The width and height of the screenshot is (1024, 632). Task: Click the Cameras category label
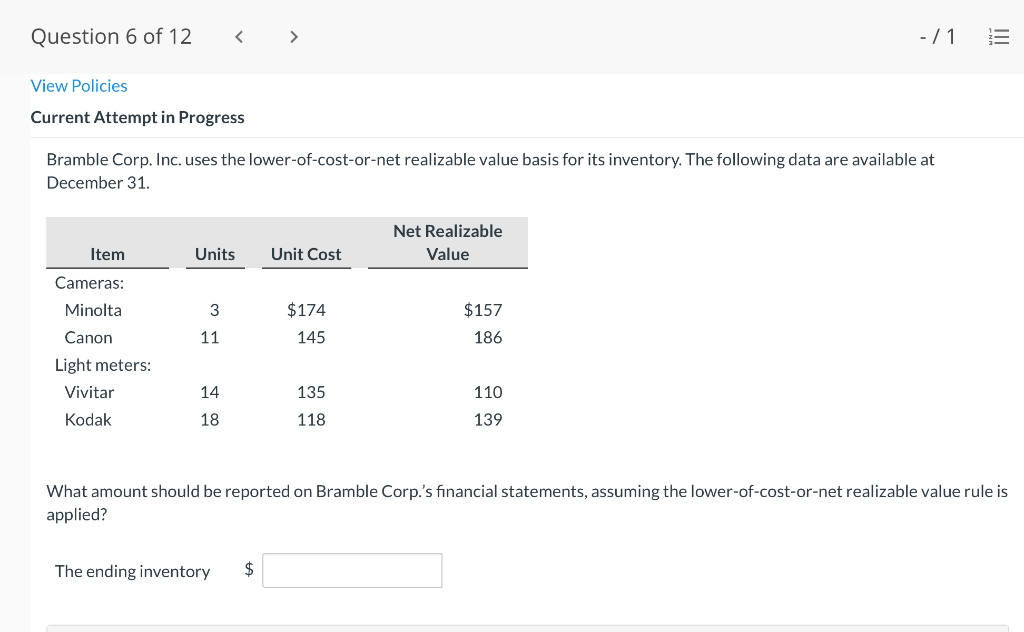(x=89, y=283)
